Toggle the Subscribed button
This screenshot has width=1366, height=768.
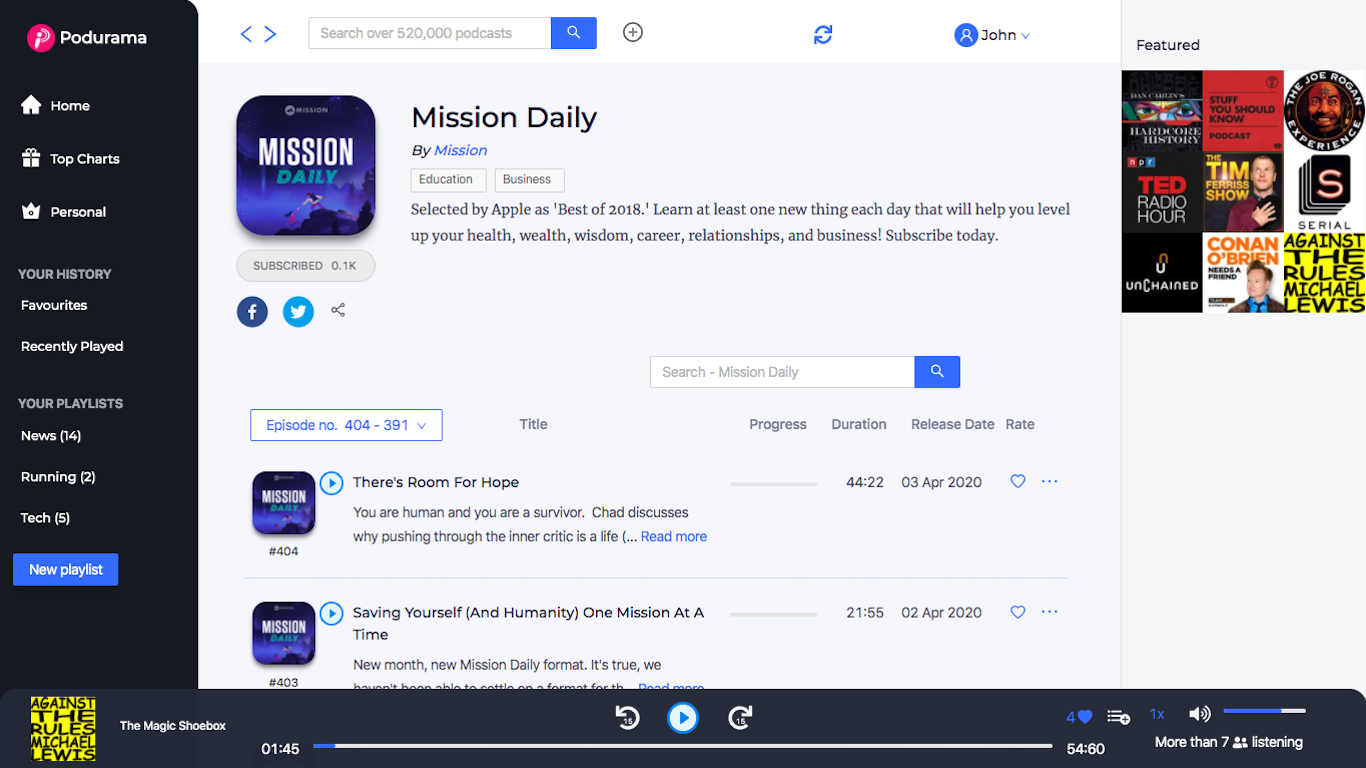pyautogui.click(x=306, y=266)
